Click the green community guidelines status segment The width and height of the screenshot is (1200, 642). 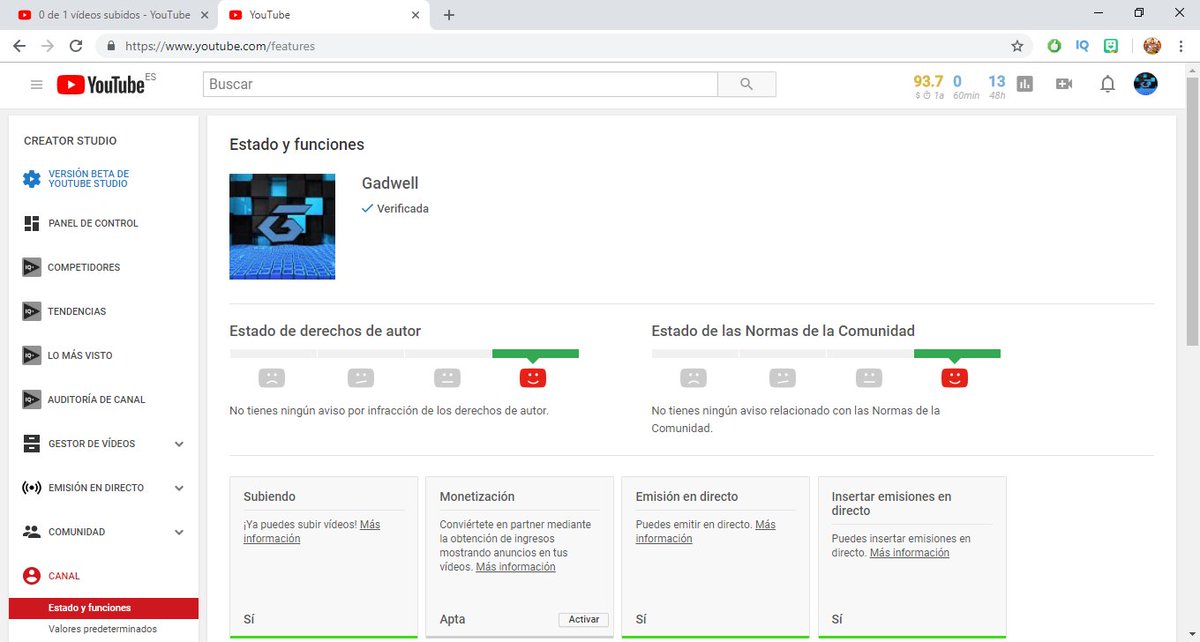tap(957, 353)
